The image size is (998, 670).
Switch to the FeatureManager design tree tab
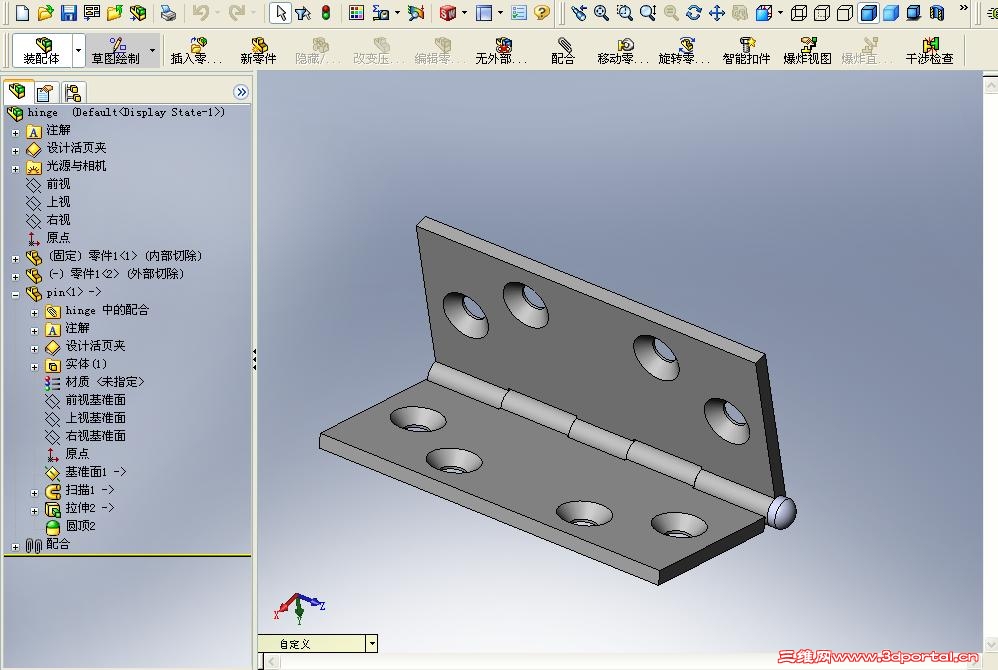(x=17, y=92)
